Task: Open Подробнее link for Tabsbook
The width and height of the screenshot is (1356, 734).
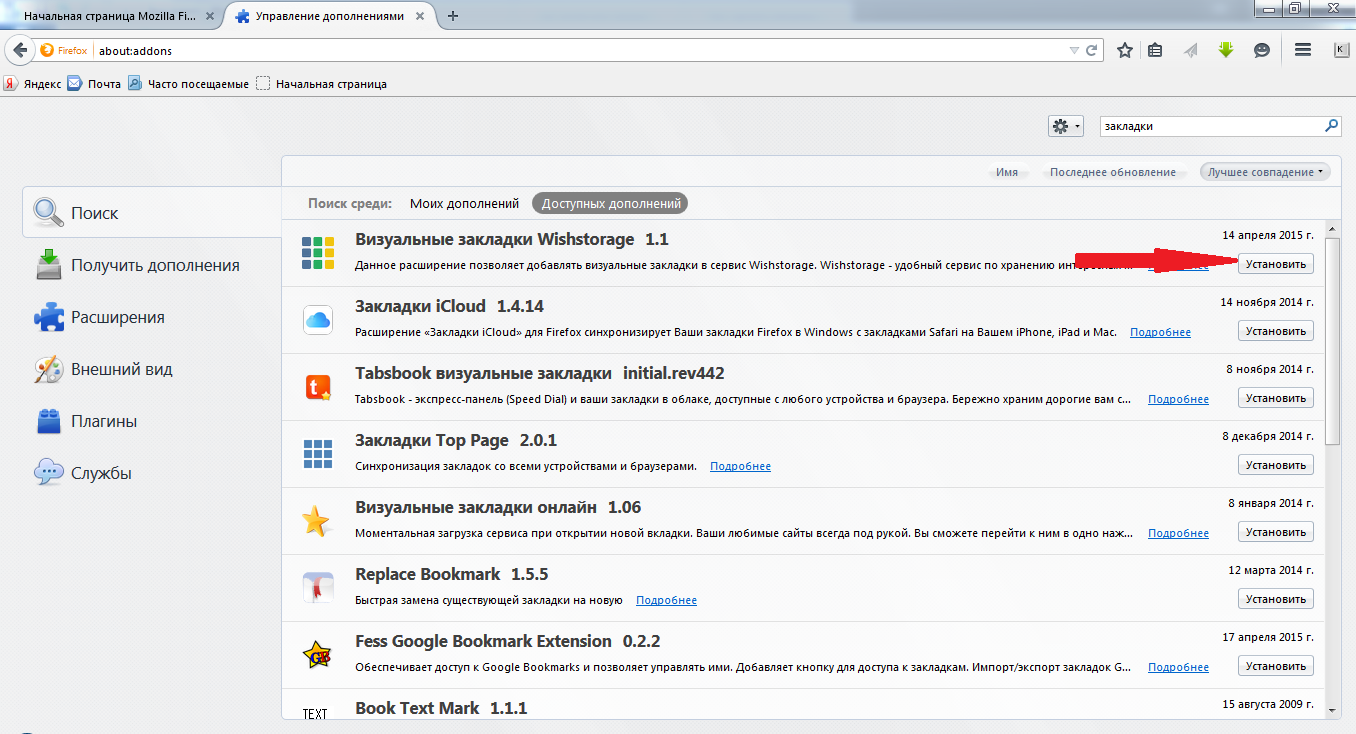Action: pos(1178,399)
